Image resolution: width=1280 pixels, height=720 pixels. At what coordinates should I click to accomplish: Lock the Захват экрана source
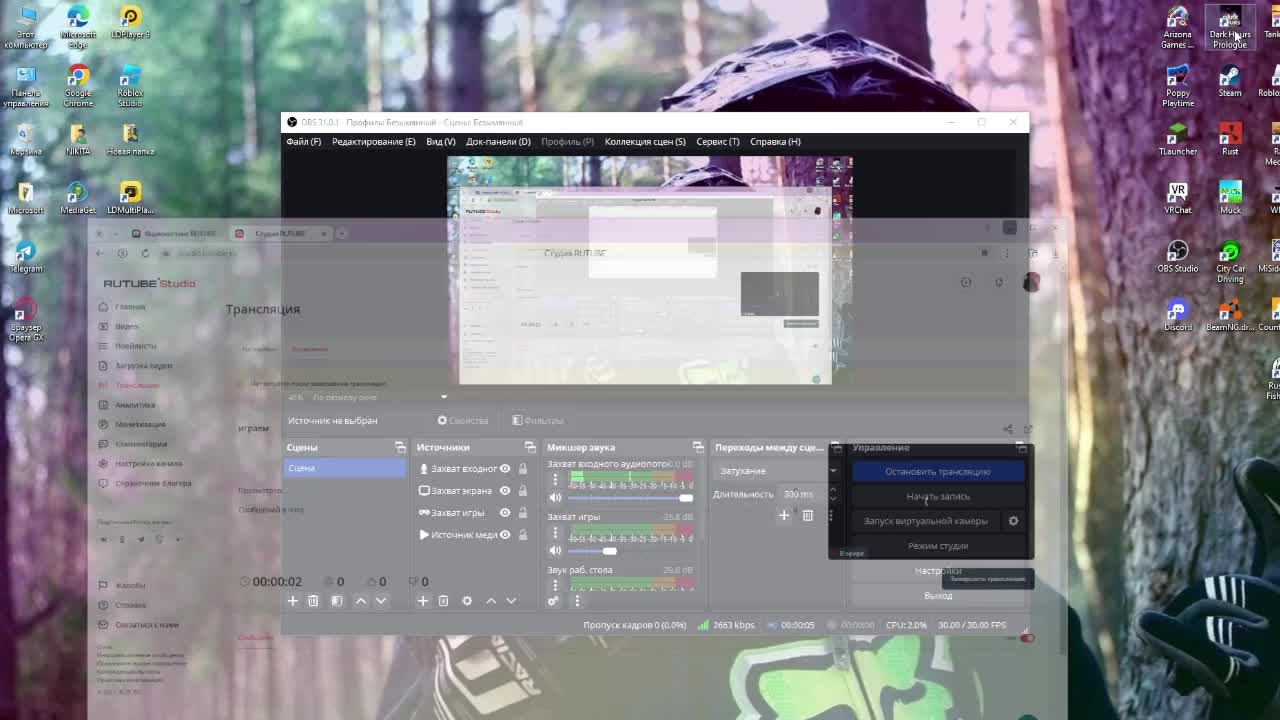click(522, 490)
